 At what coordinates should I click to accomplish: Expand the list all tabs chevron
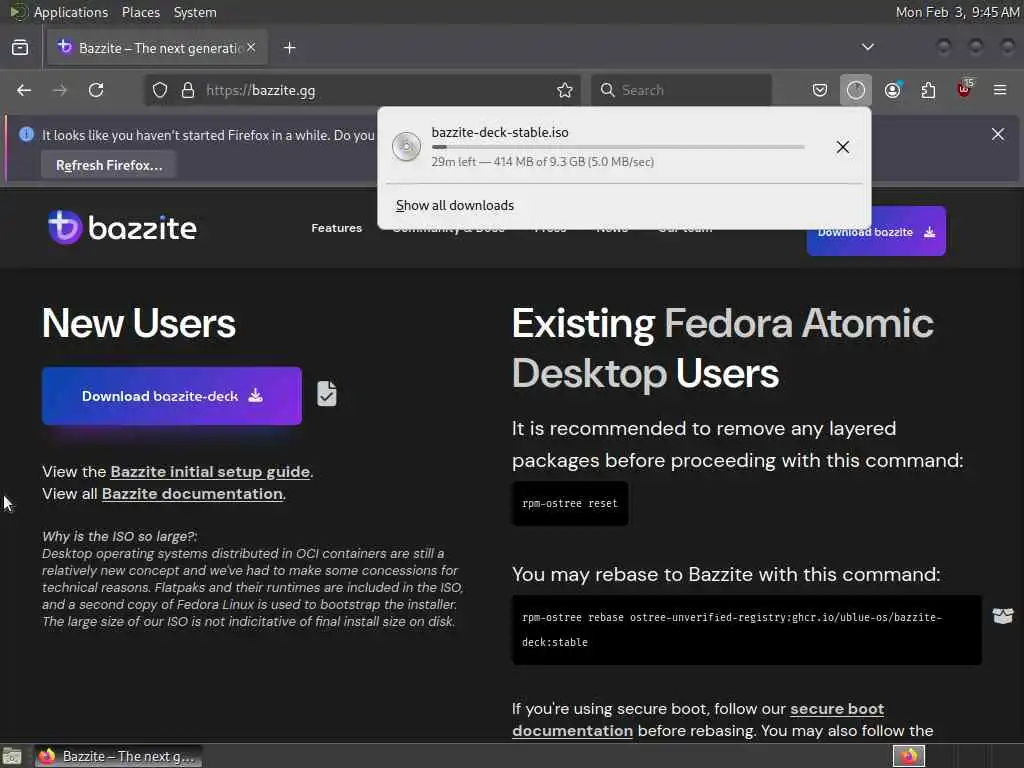click(867, 47)
